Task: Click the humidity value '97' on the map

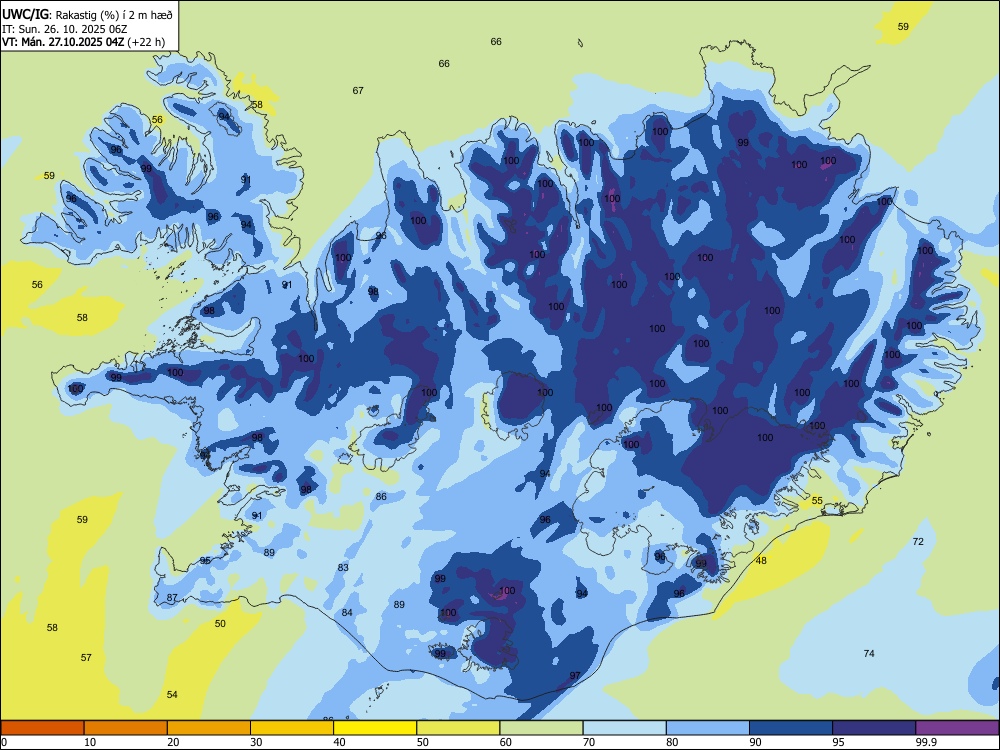Action: 575,675
